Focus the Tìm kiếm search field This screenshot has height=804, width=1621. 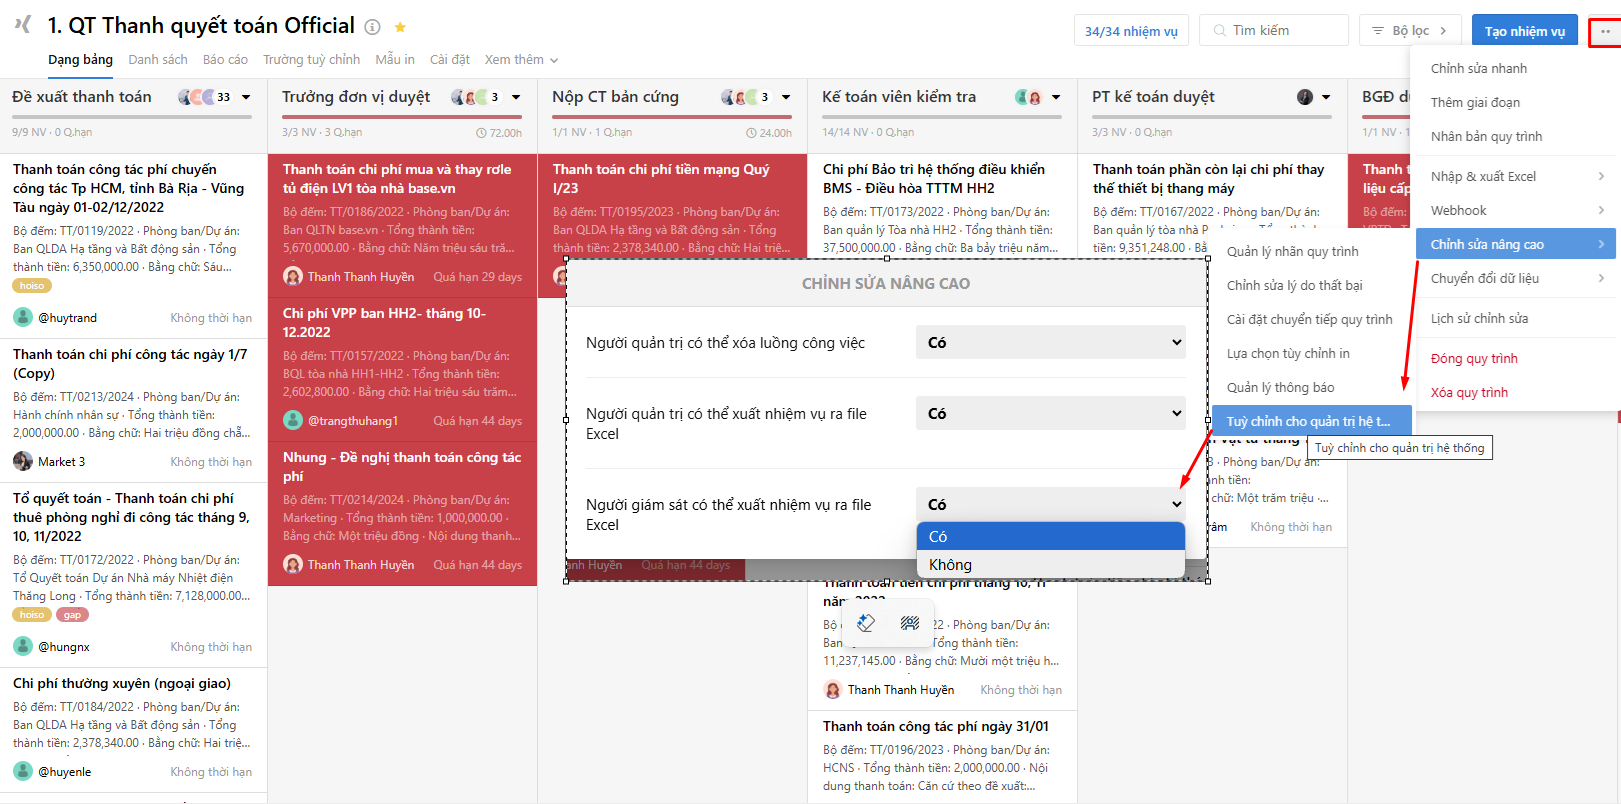(1274, 31)
